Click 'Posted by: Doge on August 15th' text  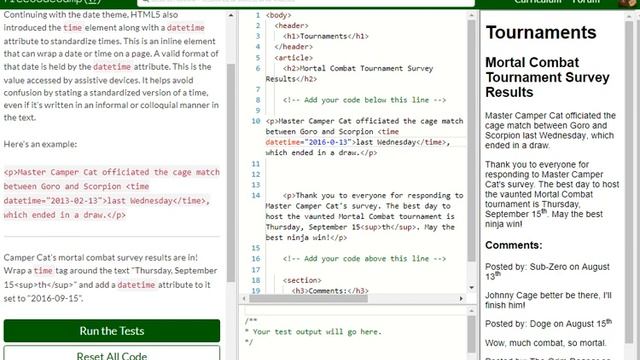pos(549,324)
